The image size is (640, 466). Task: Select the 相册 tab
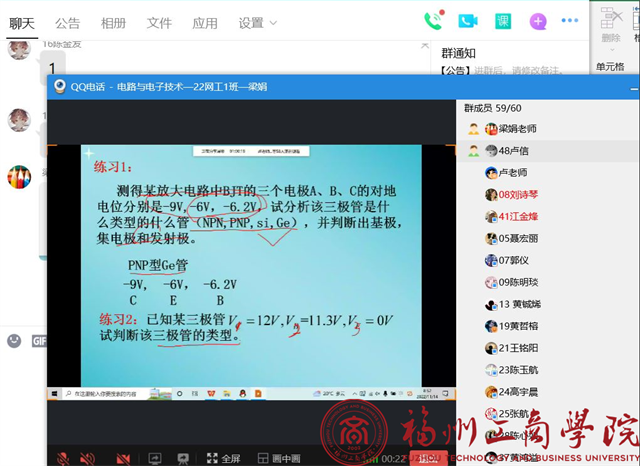click(114, 23)
